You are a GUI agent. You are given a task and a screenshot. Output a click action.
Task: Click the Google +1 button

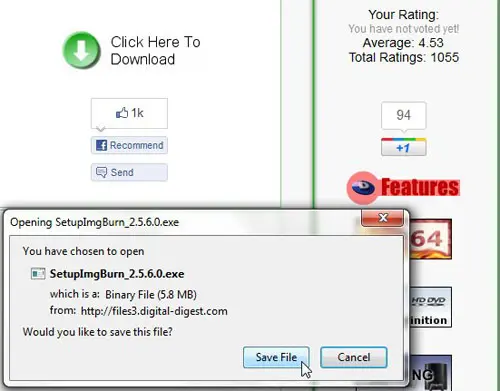pyautogui.click(x=404, y=147)
